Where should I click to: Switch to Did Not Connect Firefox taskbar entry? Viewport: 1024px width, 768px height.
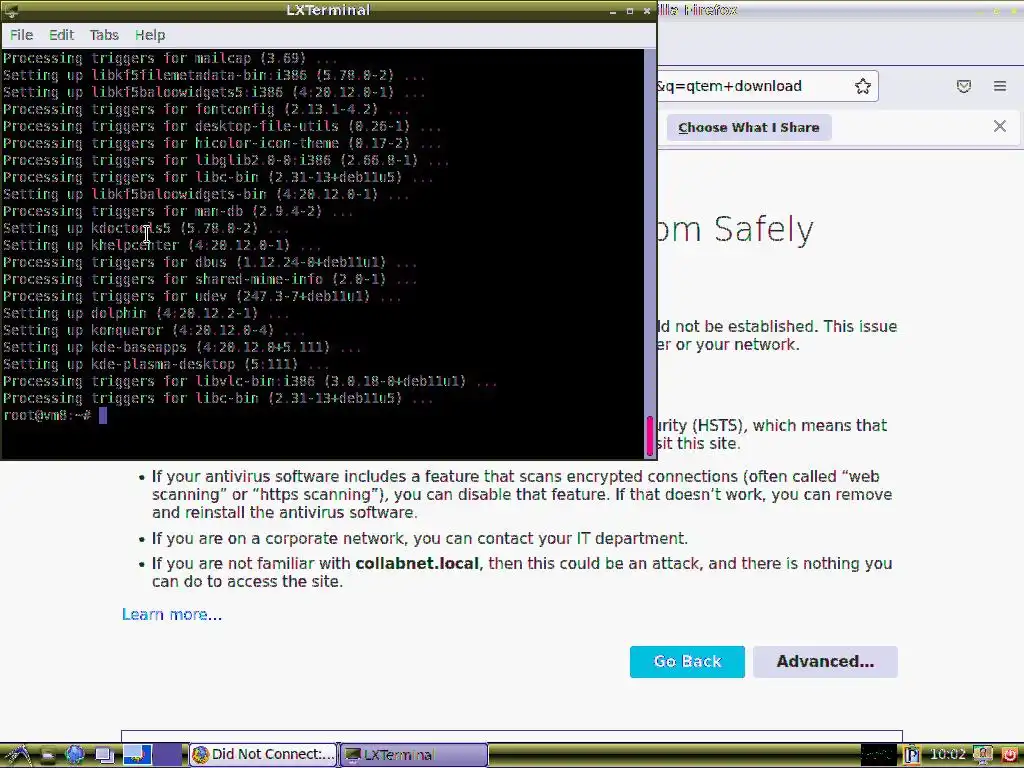(x=264, y=755)
